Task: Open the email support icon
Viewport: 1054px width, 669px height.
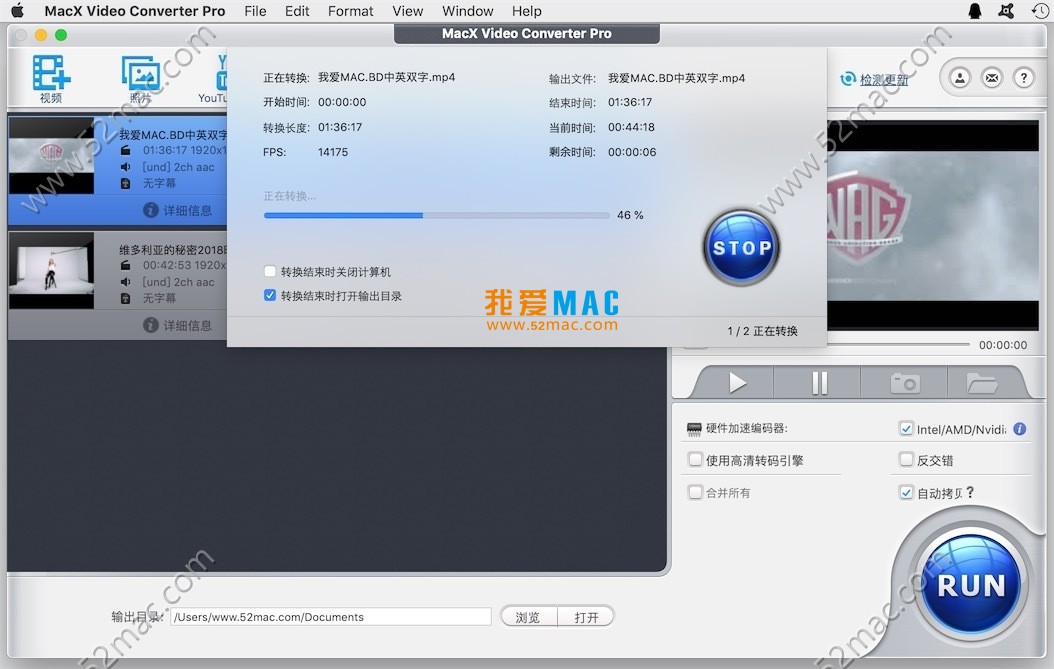Action: [x=992, y=78]
